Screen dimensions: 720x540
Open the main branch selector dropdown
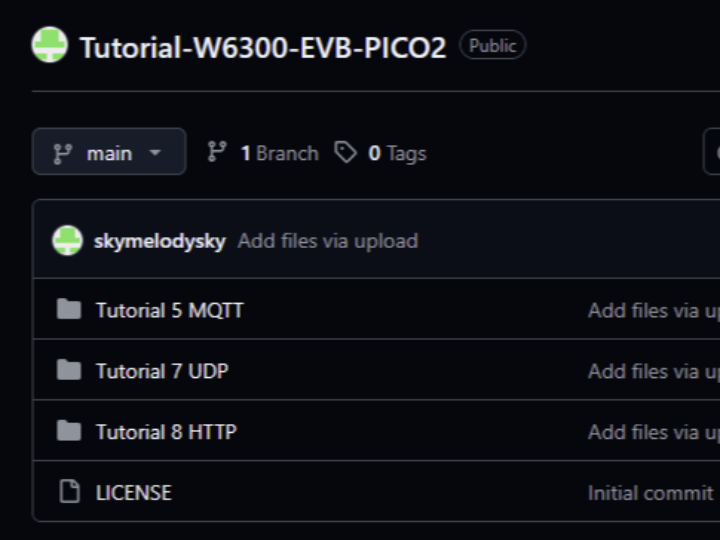pyautogui.click(x=108, y=153)
